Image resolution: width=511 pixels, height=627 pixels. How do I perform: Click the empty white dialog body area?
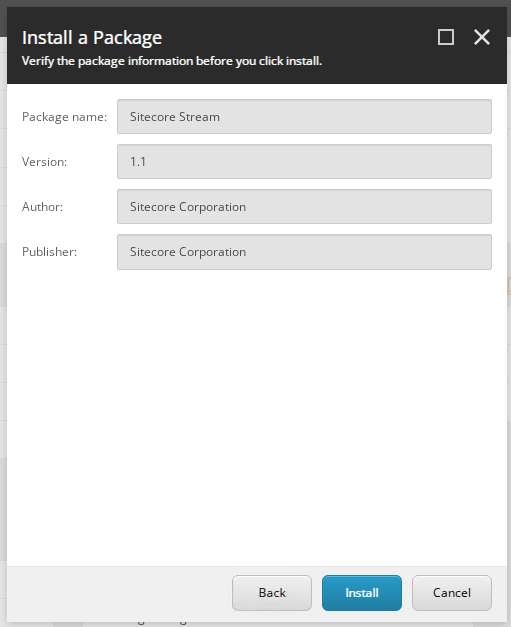pos(257,416)
